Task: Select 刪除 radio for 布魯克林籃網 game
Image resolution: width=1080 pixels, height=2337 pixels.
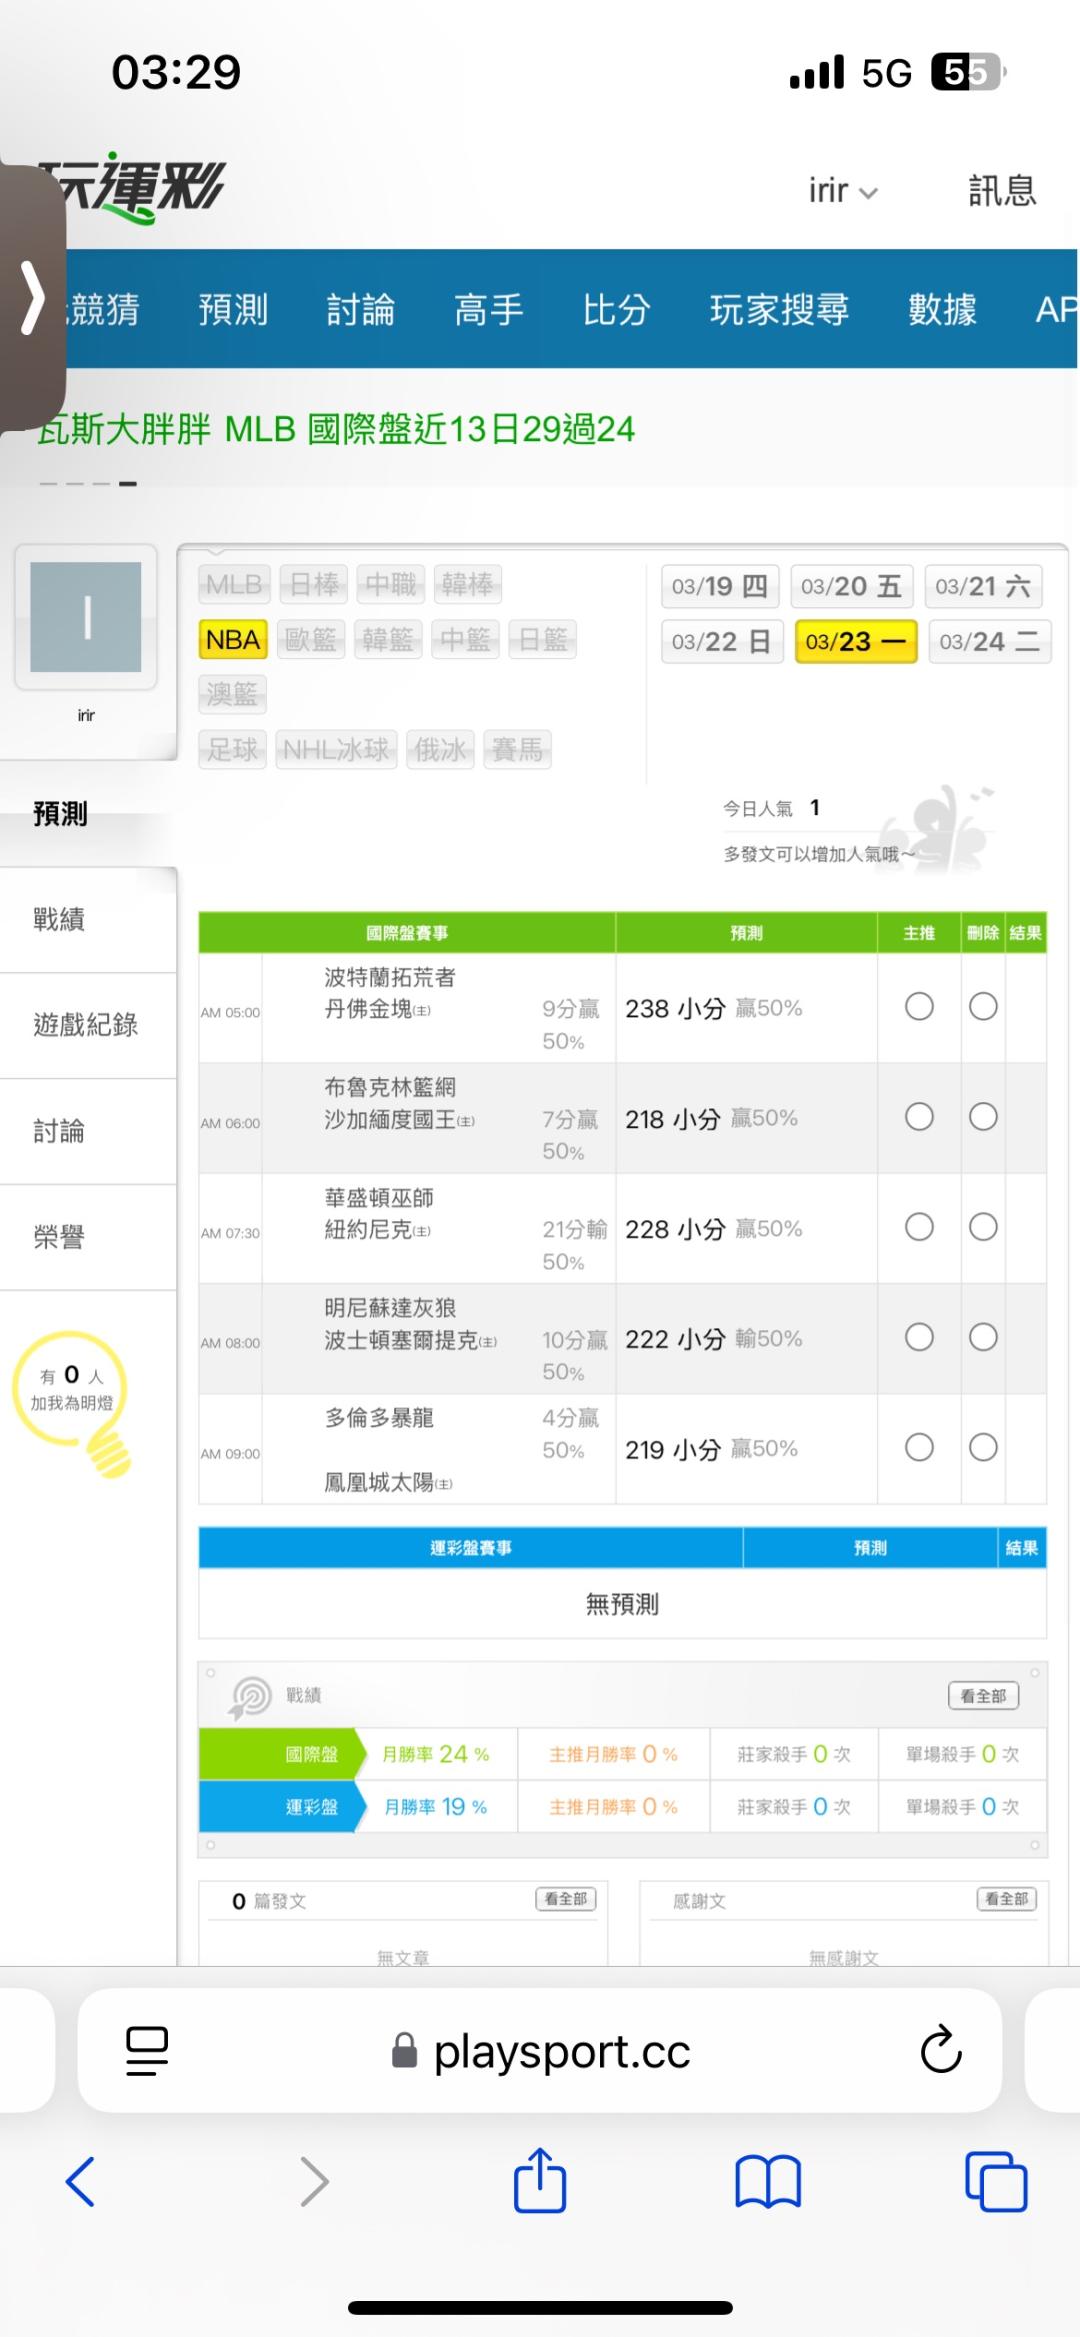Action: click(983, 1116)
